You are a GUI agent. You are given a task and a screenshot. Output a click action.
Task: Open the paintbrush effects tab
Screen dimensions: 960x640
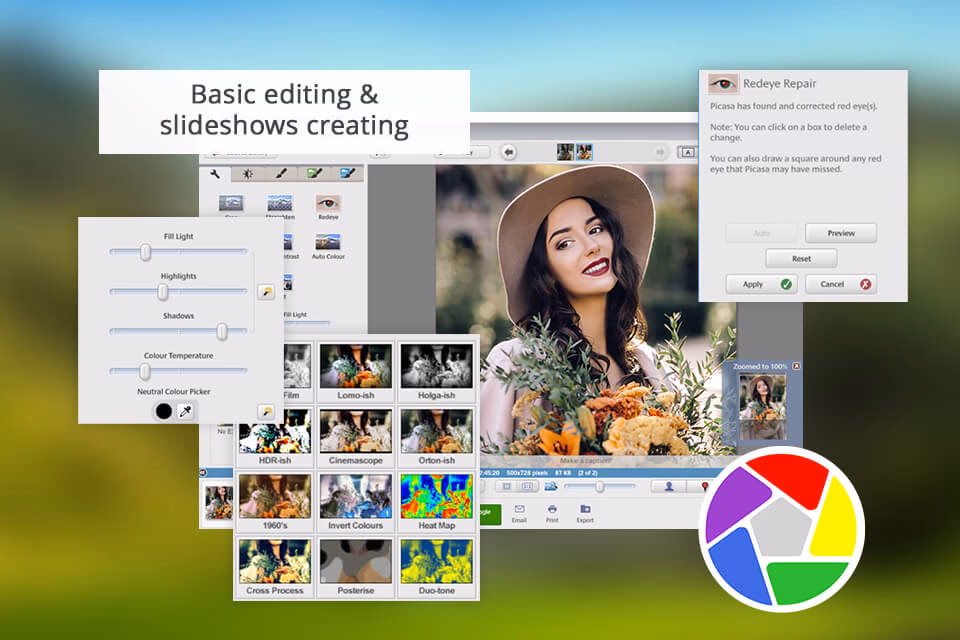click(282, 173)
